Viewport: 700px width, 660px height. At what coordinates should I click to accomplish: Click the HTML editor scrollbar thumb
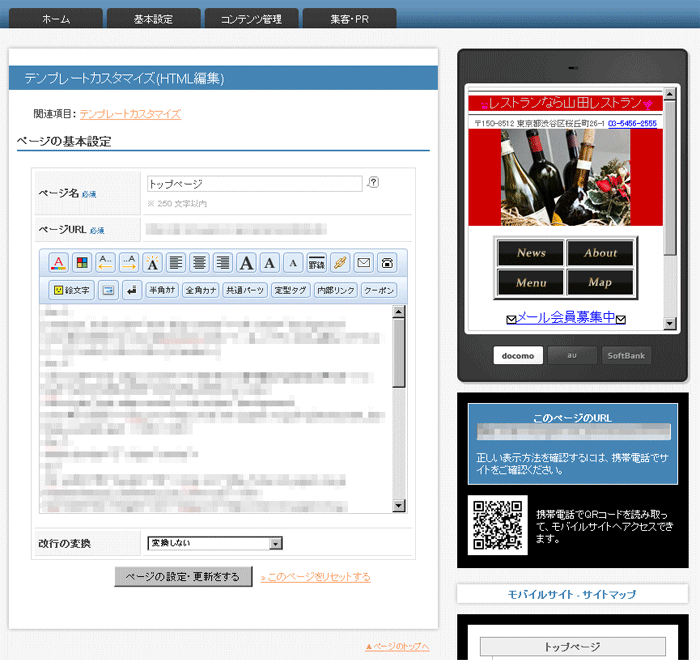[399, 353]
